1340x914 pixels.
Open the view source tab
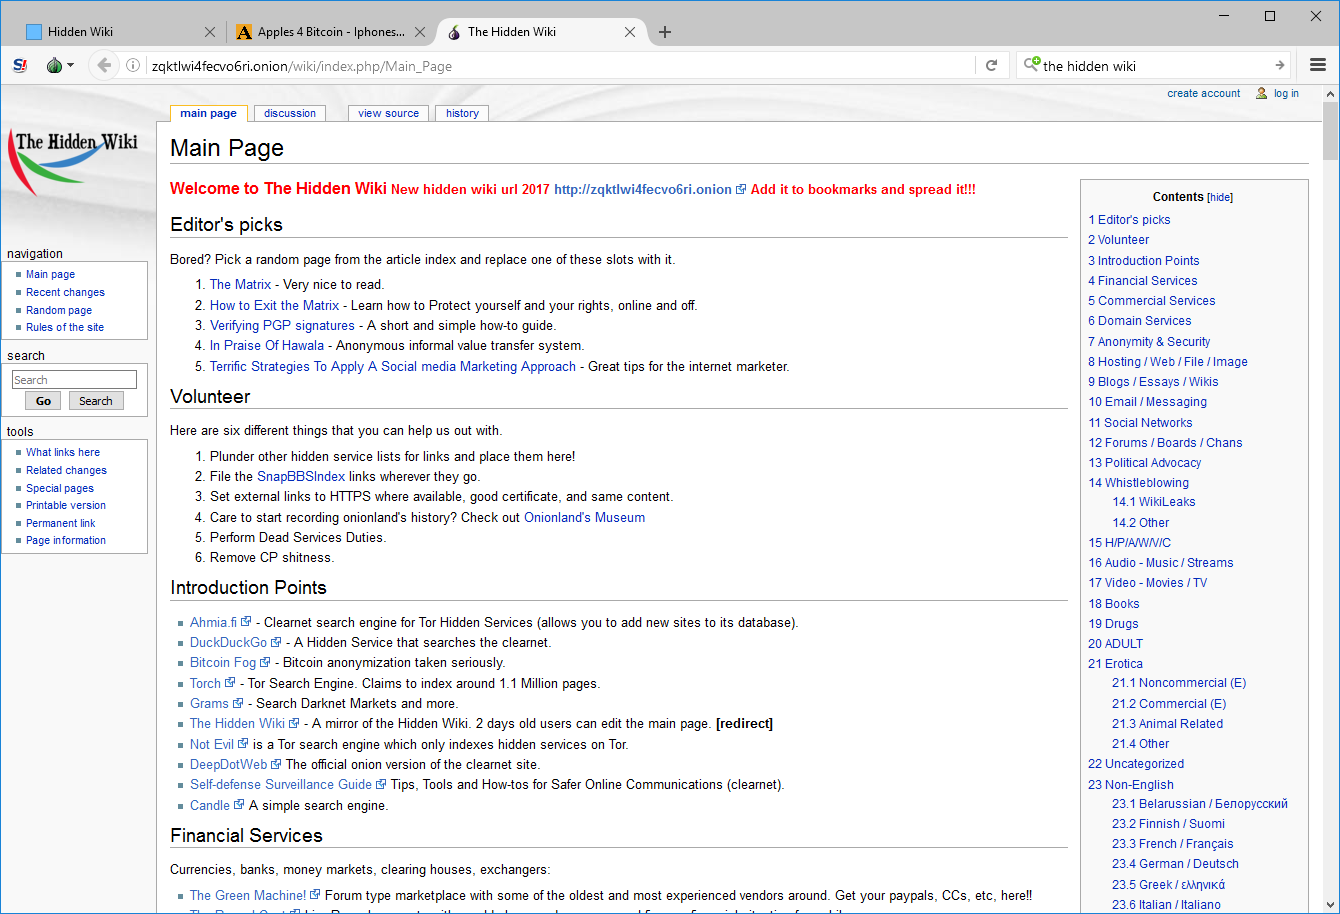[x=388, y=113]
